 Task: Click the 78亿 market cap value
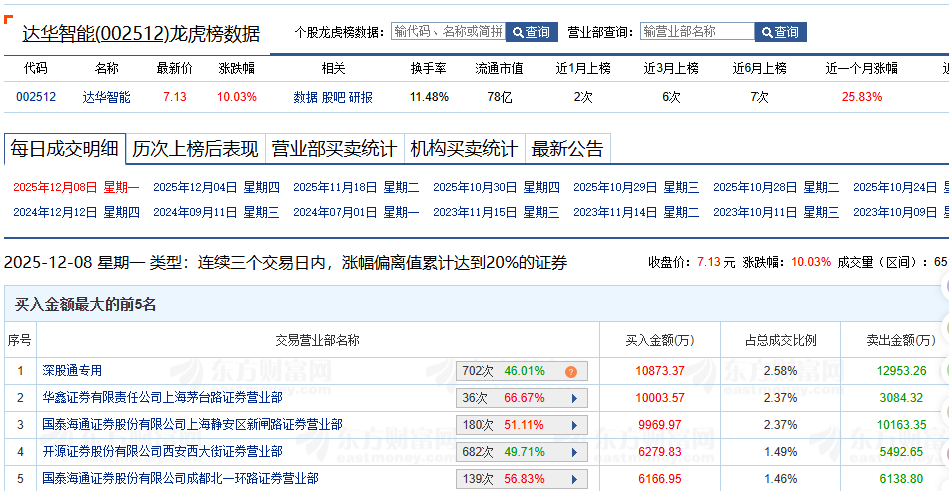(x=500, y=97)
